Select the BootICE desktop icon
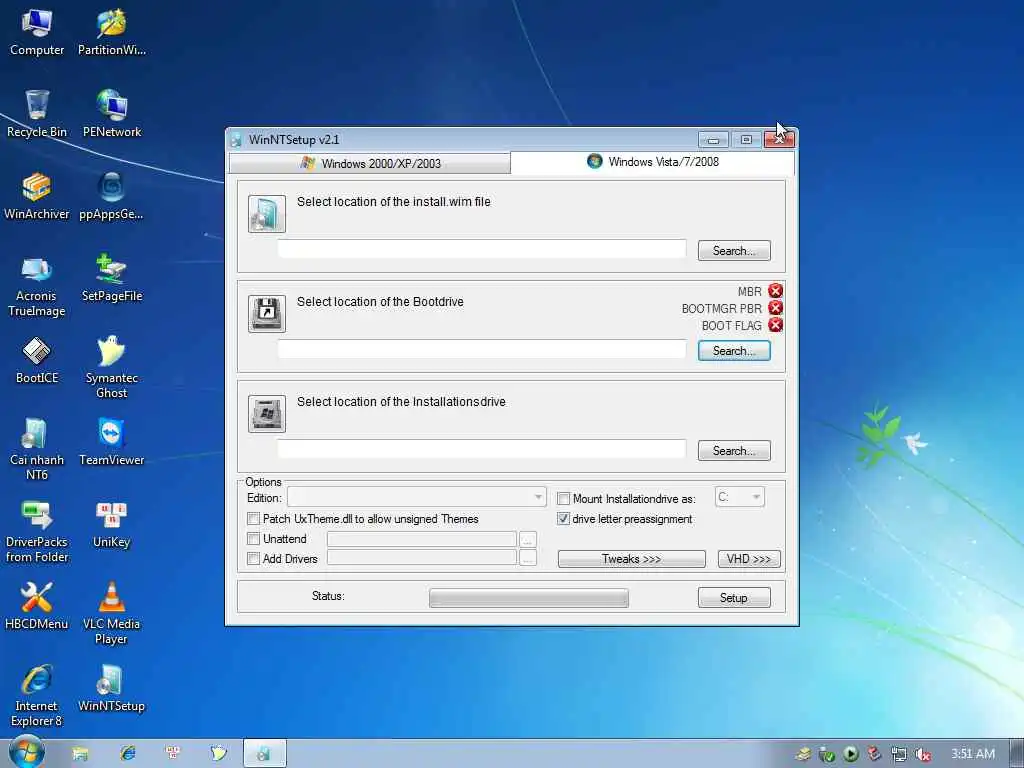 coord(37,360)
